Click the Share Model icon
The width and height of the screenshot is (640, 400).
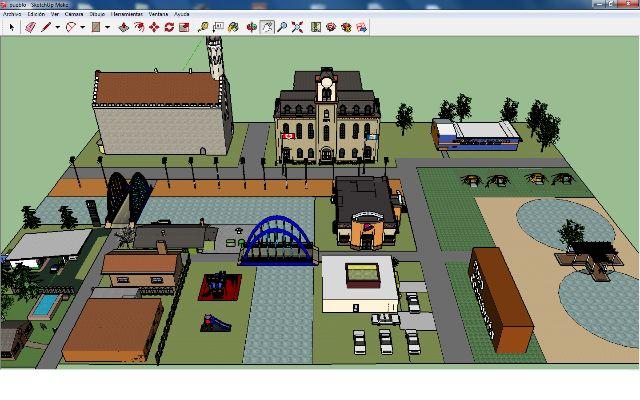click(x=361, y=27)
